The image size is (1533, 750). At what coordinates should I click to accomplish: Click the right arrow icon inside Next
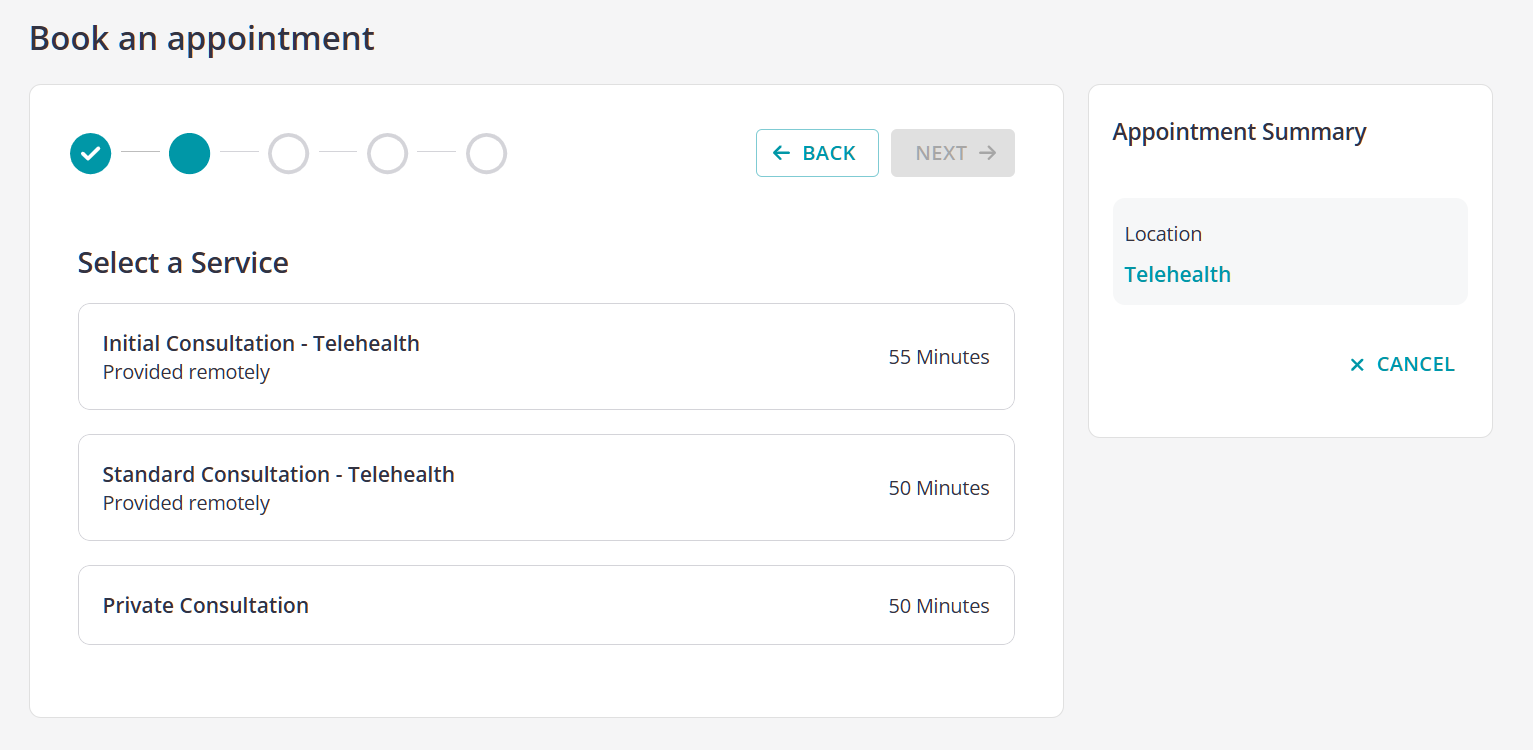988,153
